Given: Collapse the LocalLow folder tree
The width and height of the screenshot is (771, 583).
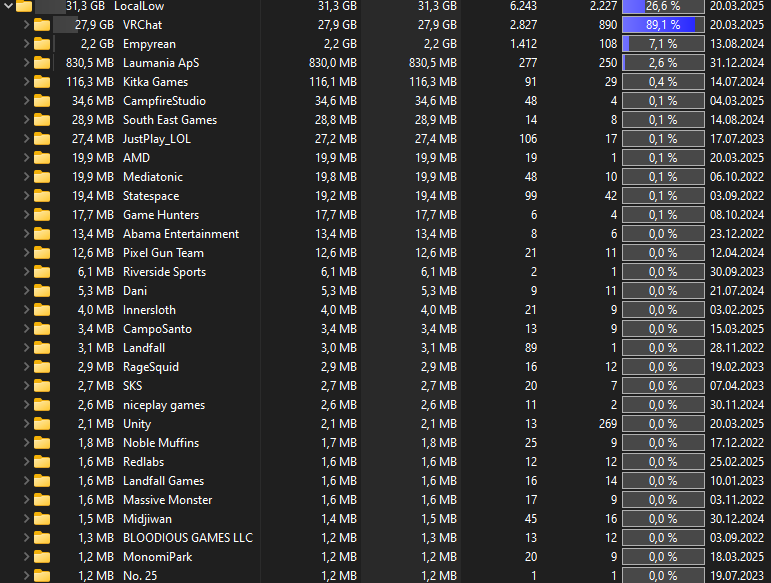Looking at the screenshot, I should (x=8, y=6).
